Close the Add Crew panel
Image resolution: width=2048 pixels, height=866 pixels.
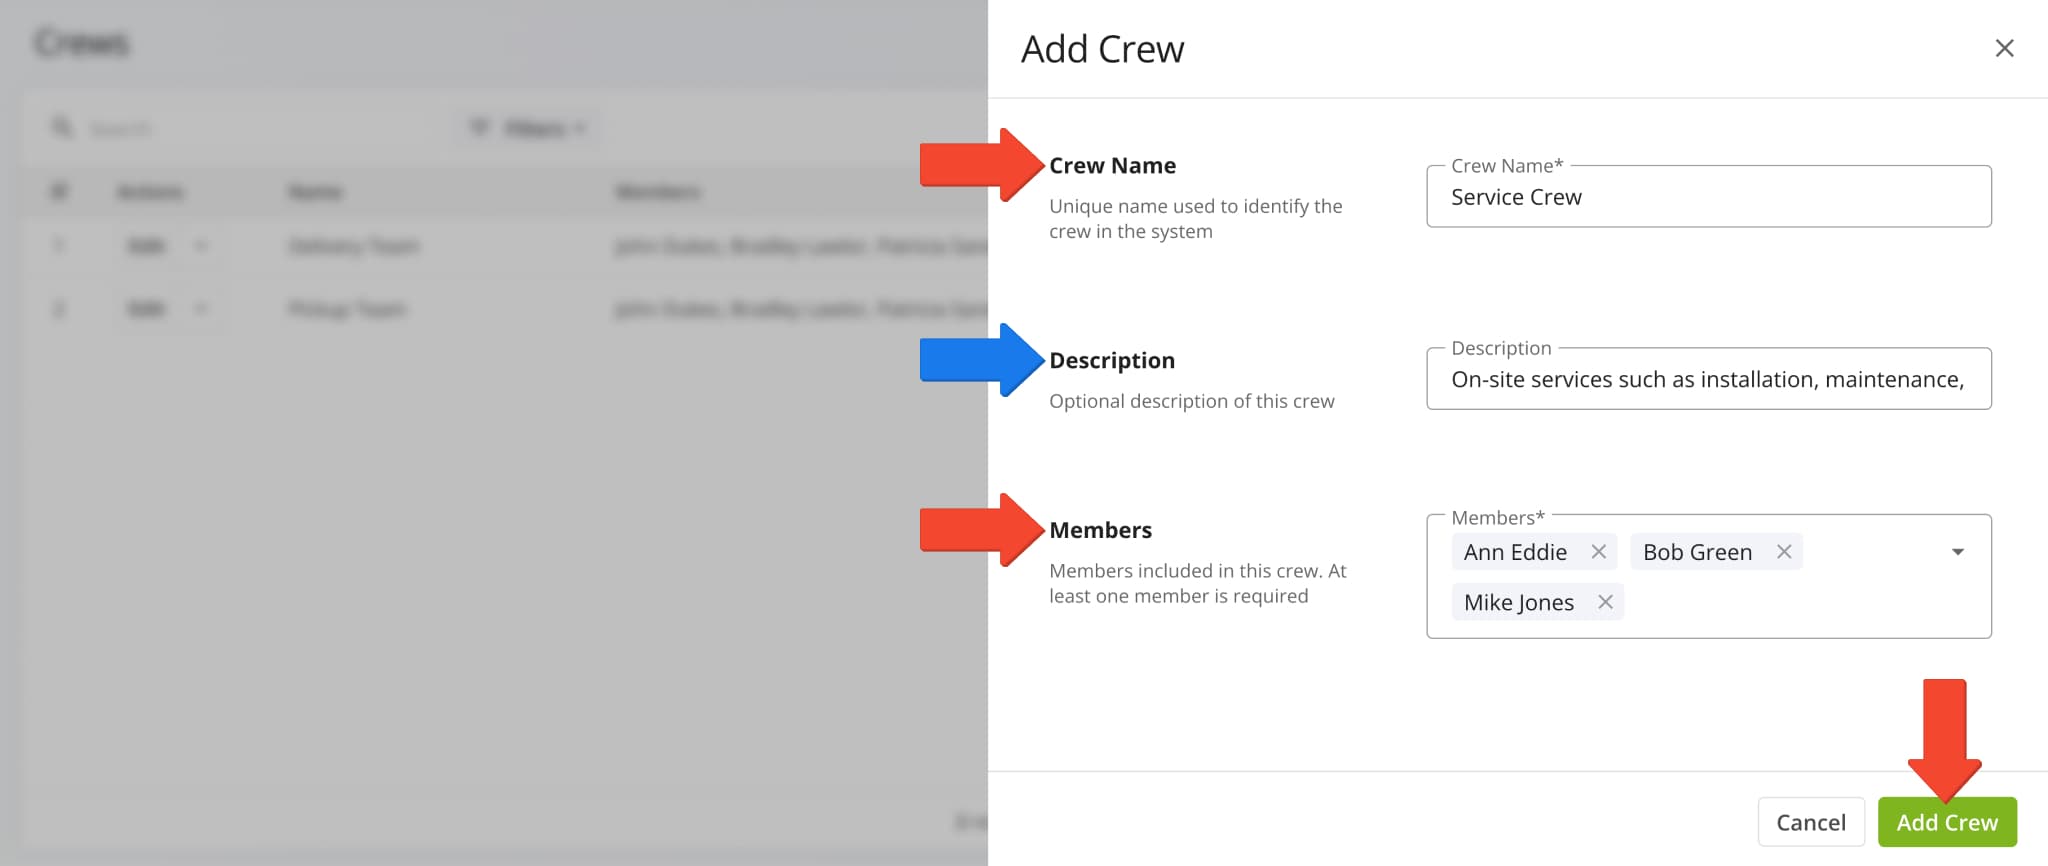click(x=2004, y=48)
